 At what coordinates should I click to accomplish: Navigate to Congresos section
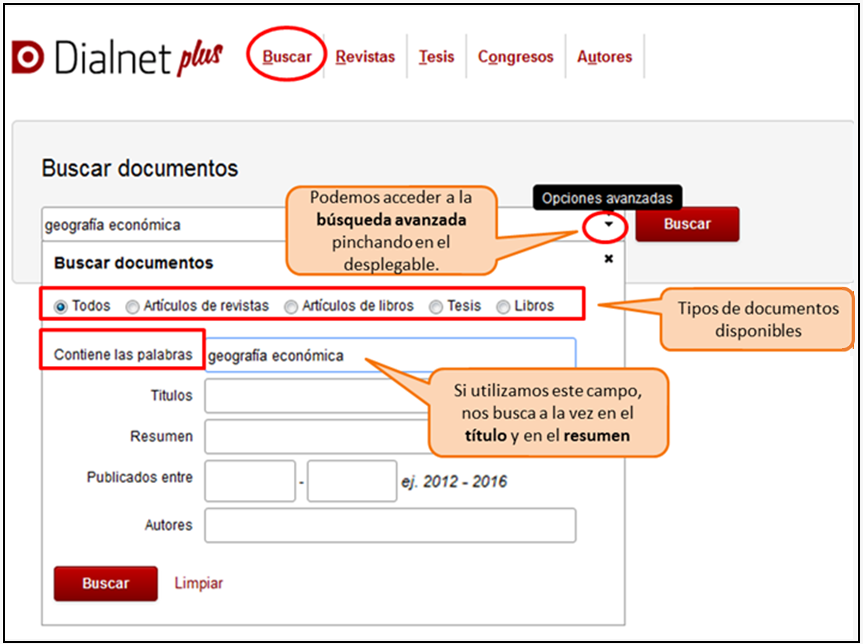515,57
